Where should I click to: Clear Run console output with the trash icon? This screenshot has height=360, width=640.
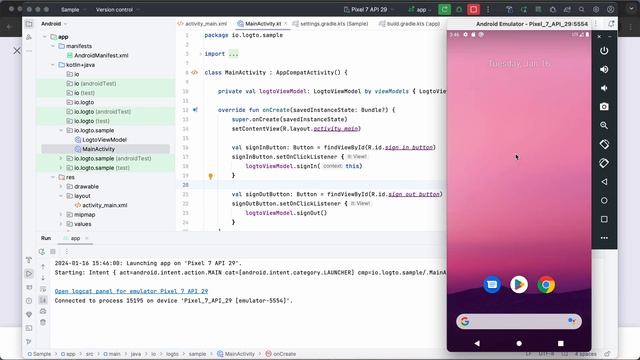click(x=43, y=322)
